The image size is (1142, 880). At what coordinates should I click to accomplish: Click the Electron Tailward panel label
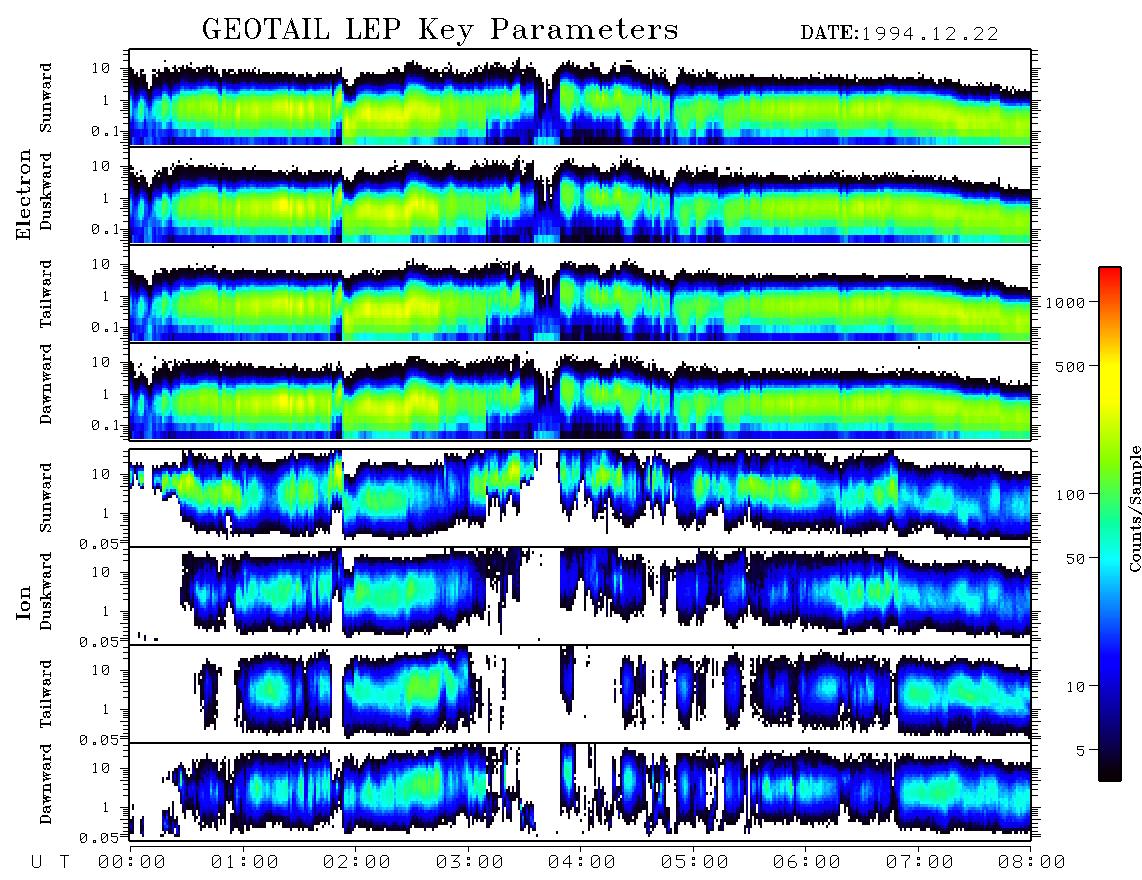tap(46, 294)
